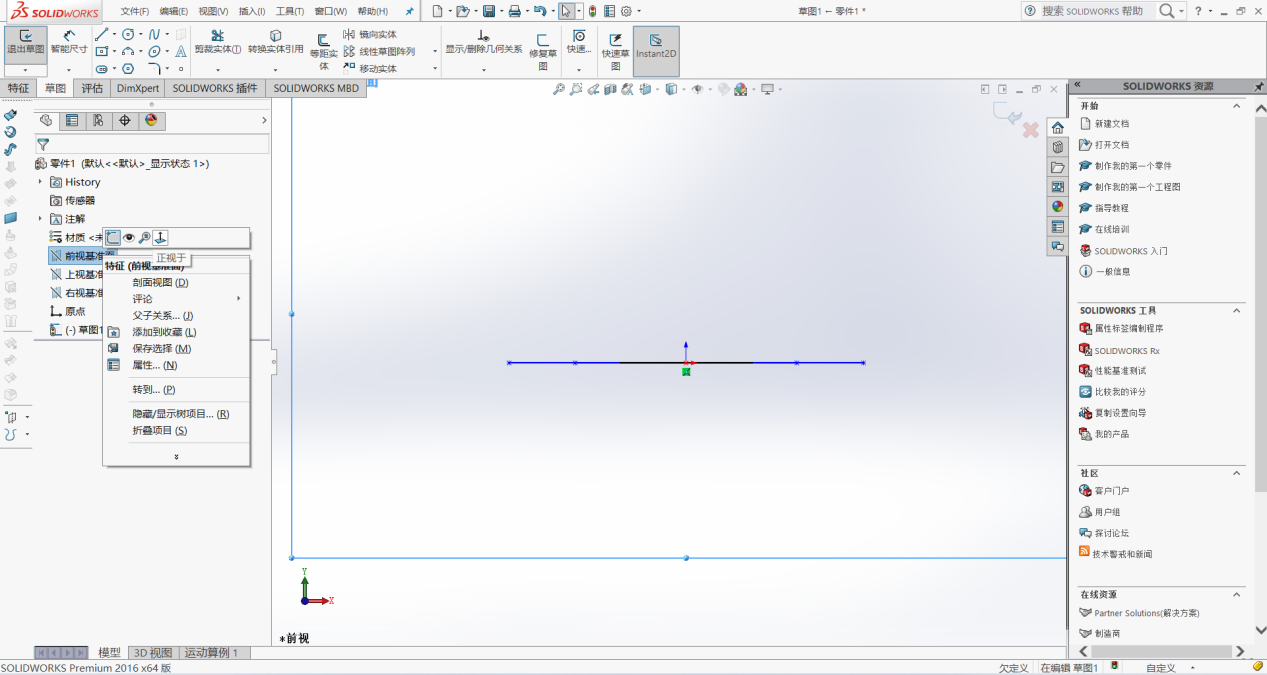
Task: Switch to the DimXpert tab
Action: [x=138, y=88]
